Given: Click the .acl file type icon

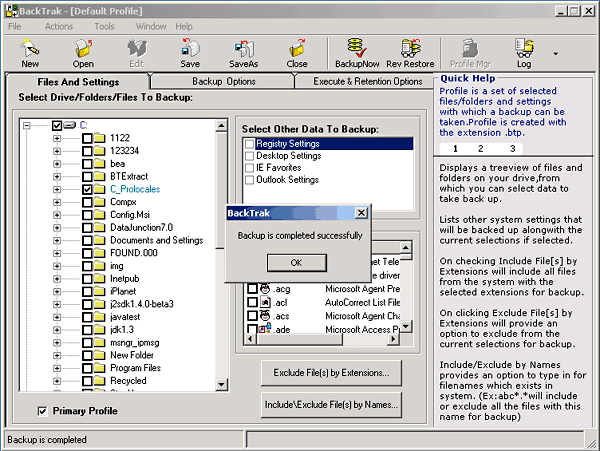Looking at the screenshot, I should coord(265,302).
